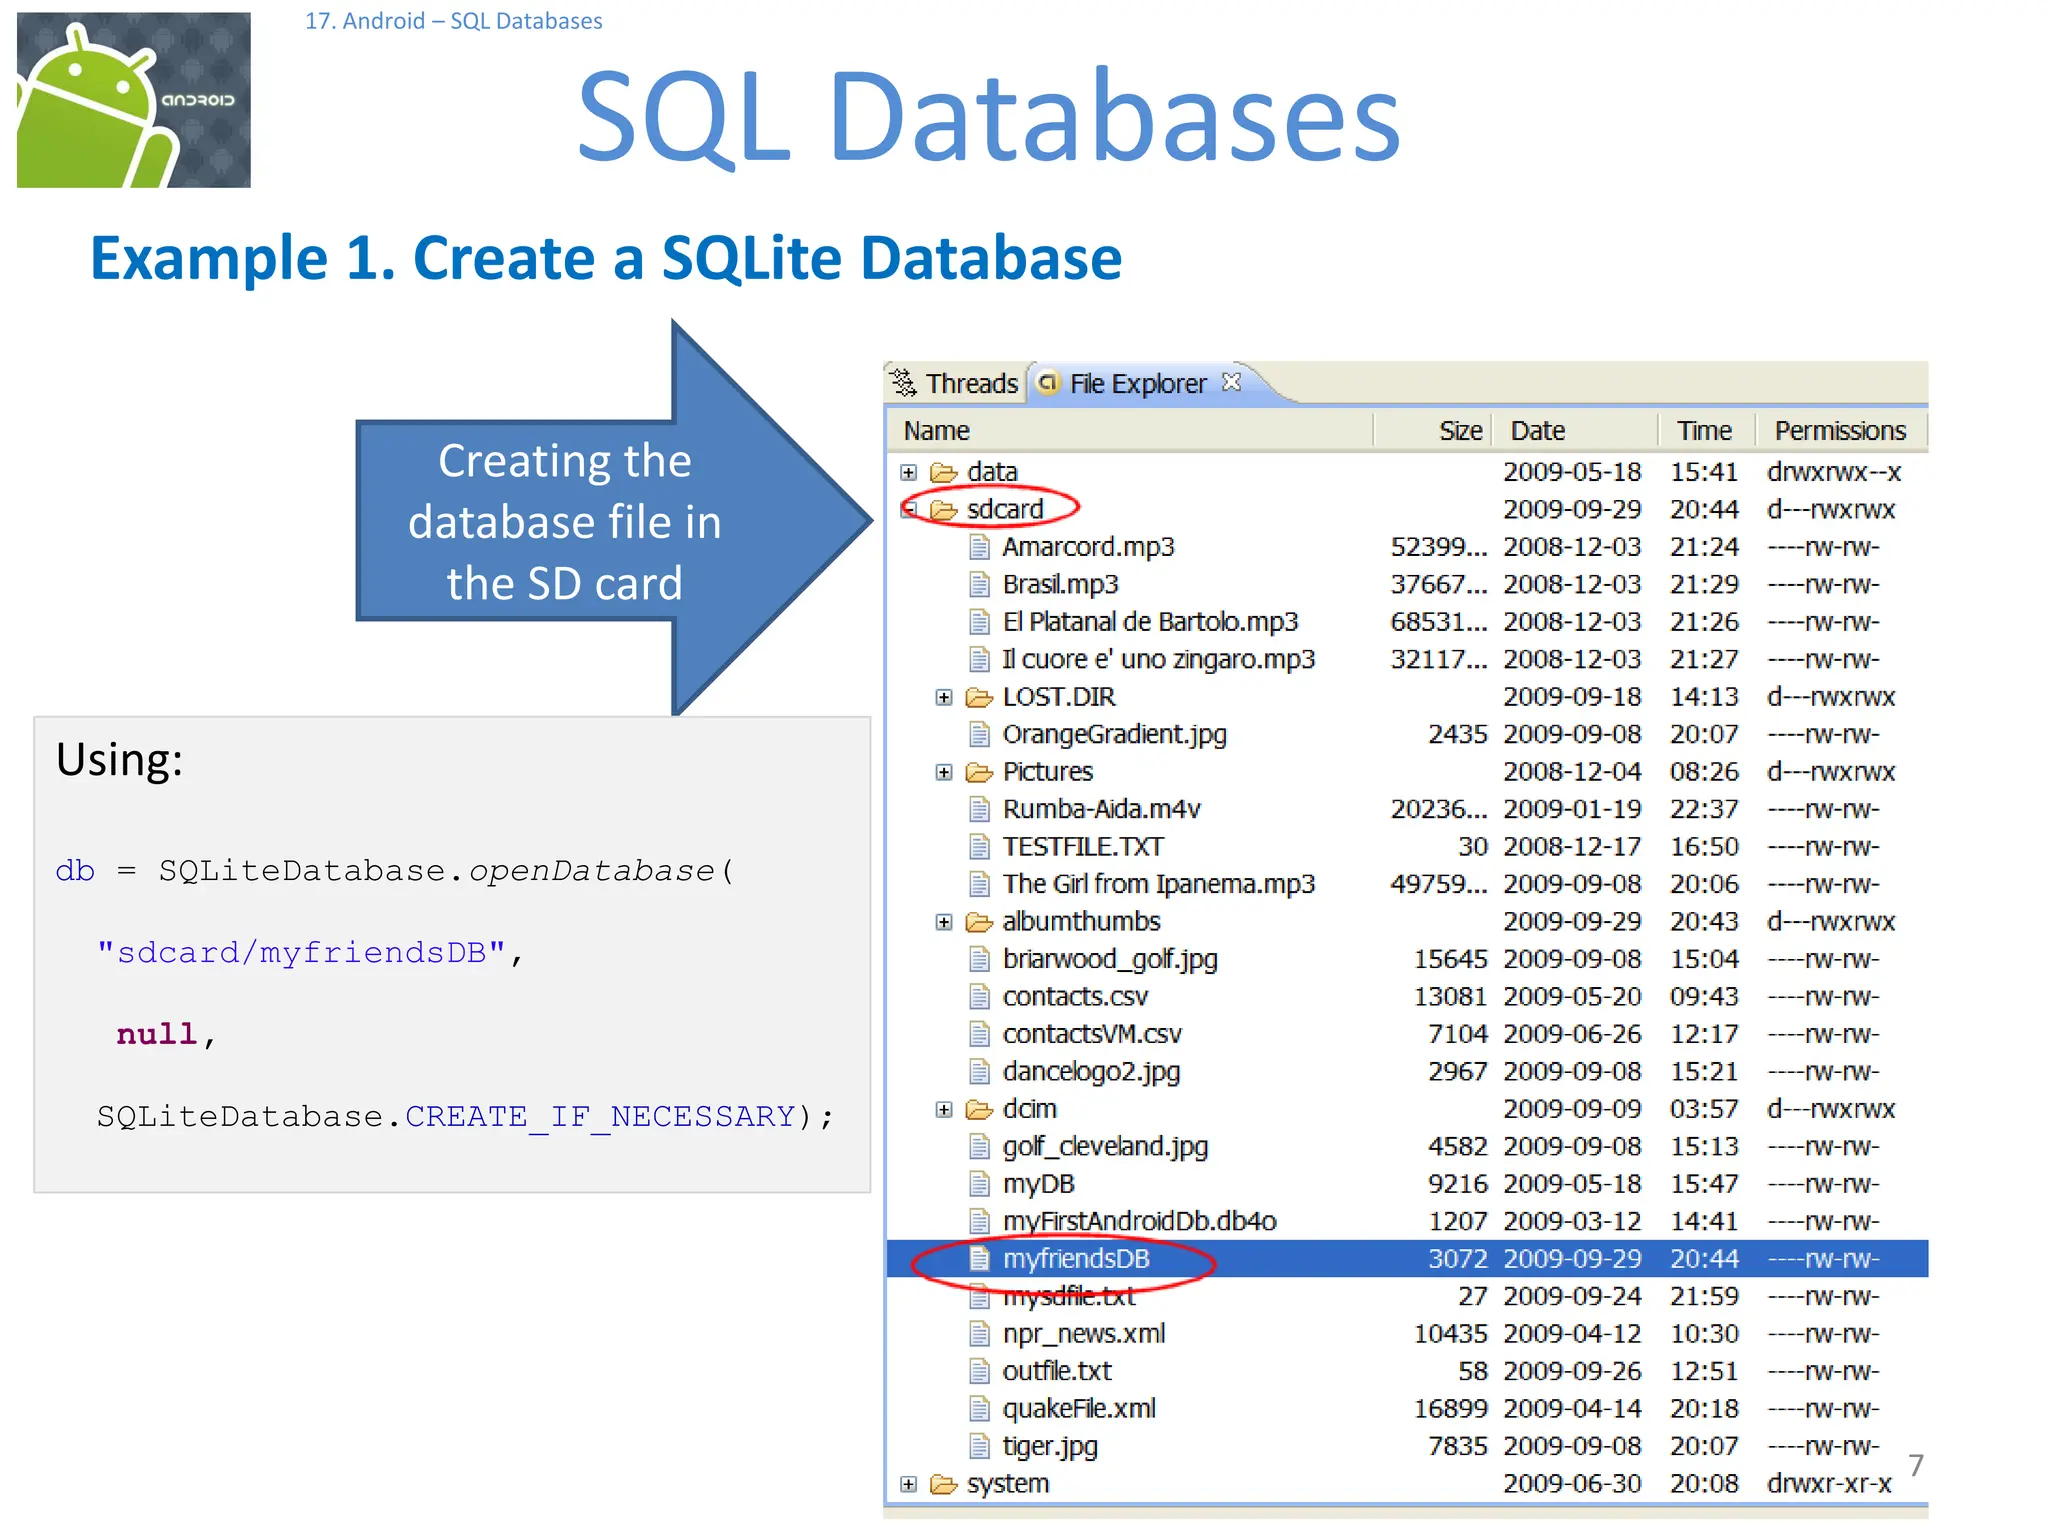Screen dimensions: 2048x1536
Task: Expand the Pictures folder
Action: [x=944, y=772]
